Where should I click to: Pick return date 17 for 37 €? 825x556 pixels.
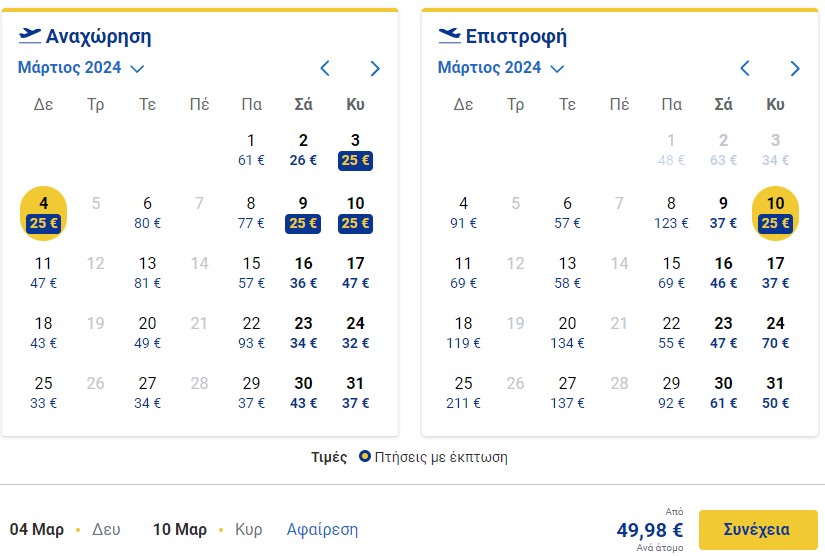(x=775, y=273)
